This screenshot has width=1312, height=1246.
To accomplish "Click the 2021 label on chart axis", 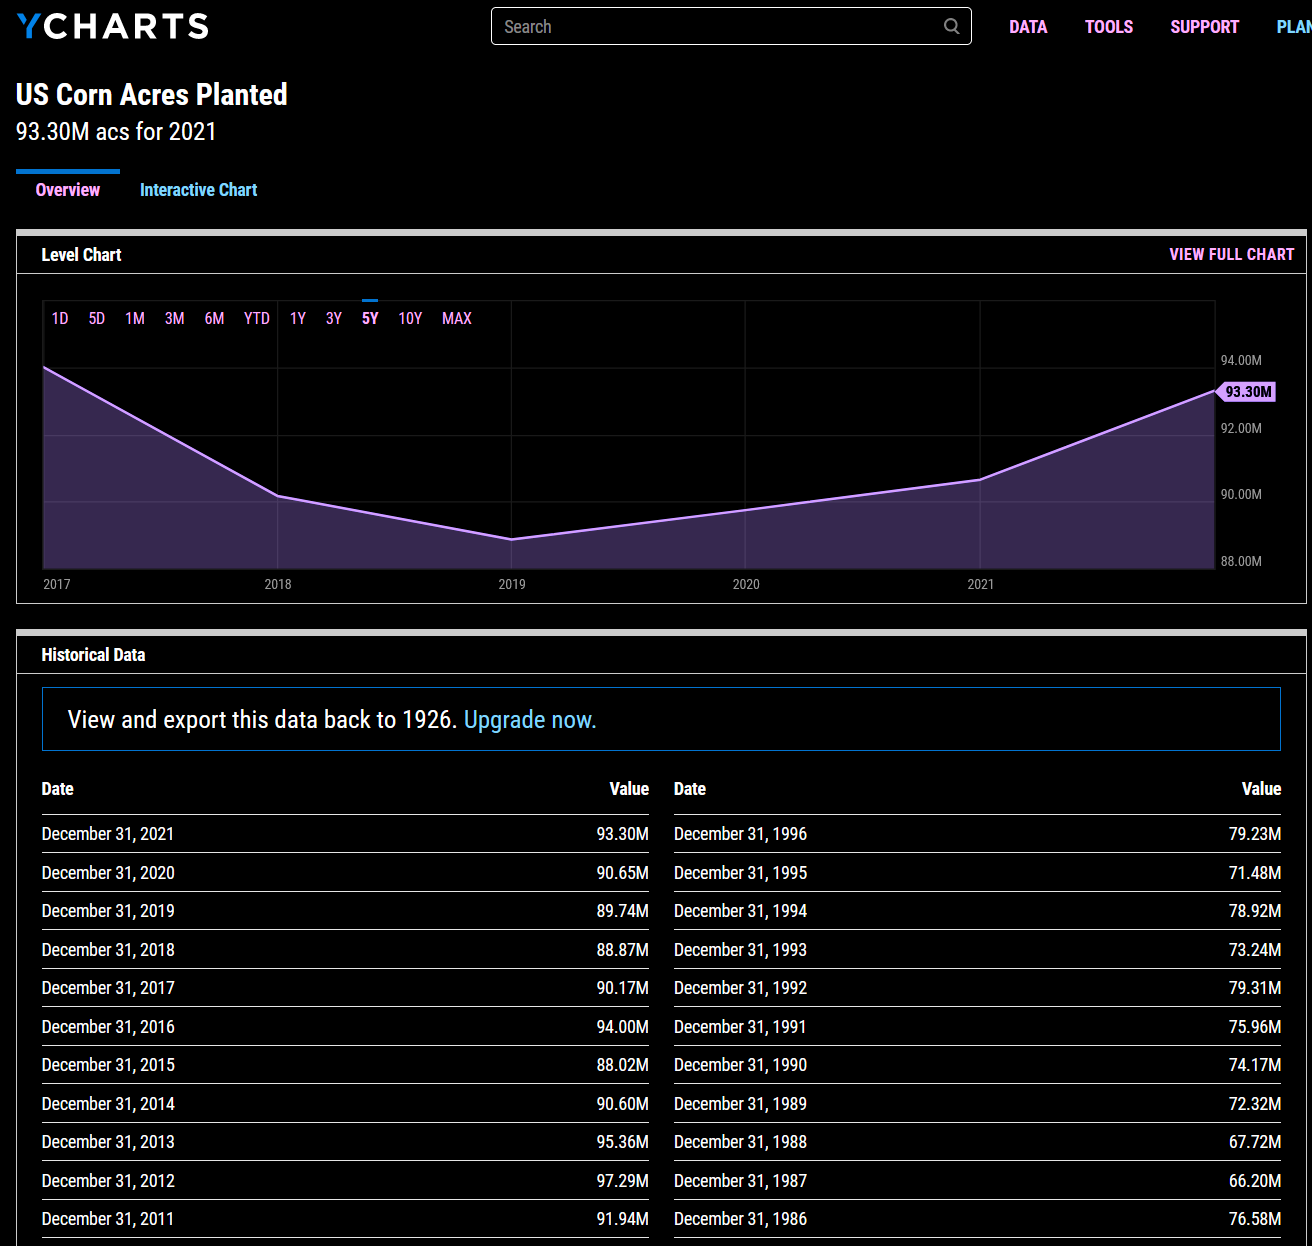I will [x=981, y=584].
